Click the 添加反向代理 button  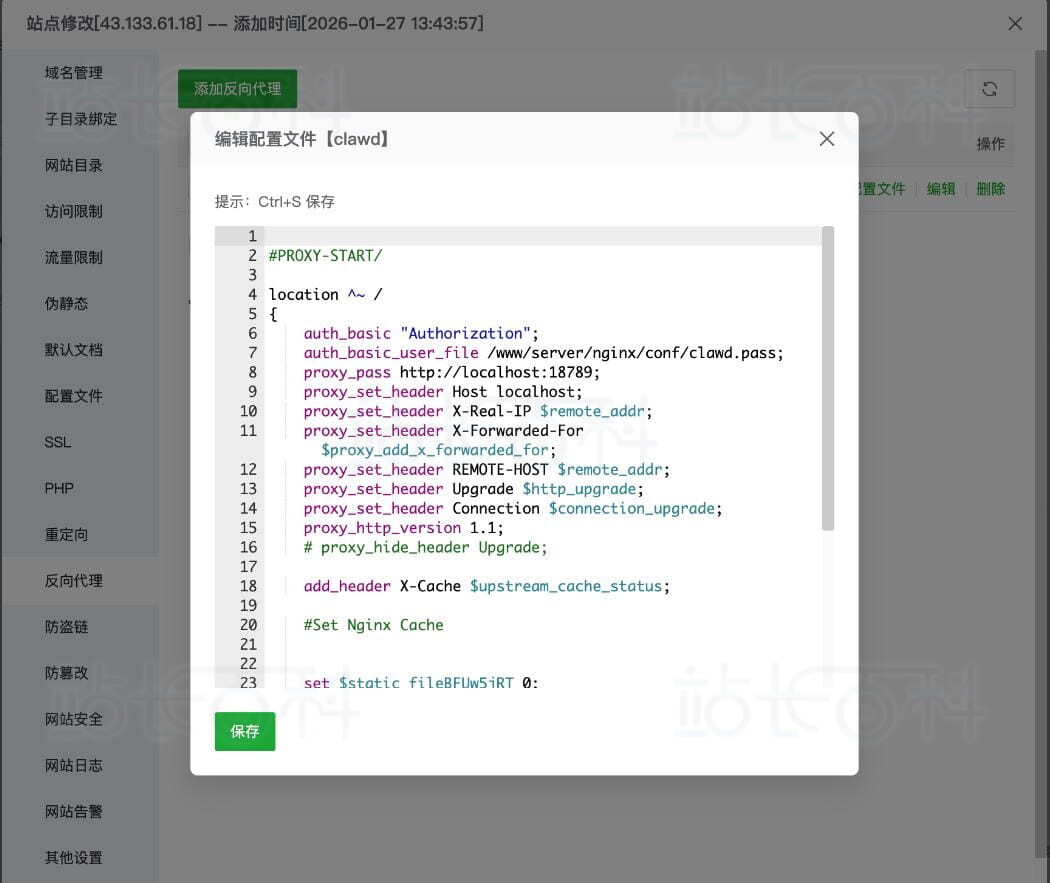[x=237, y=89]
